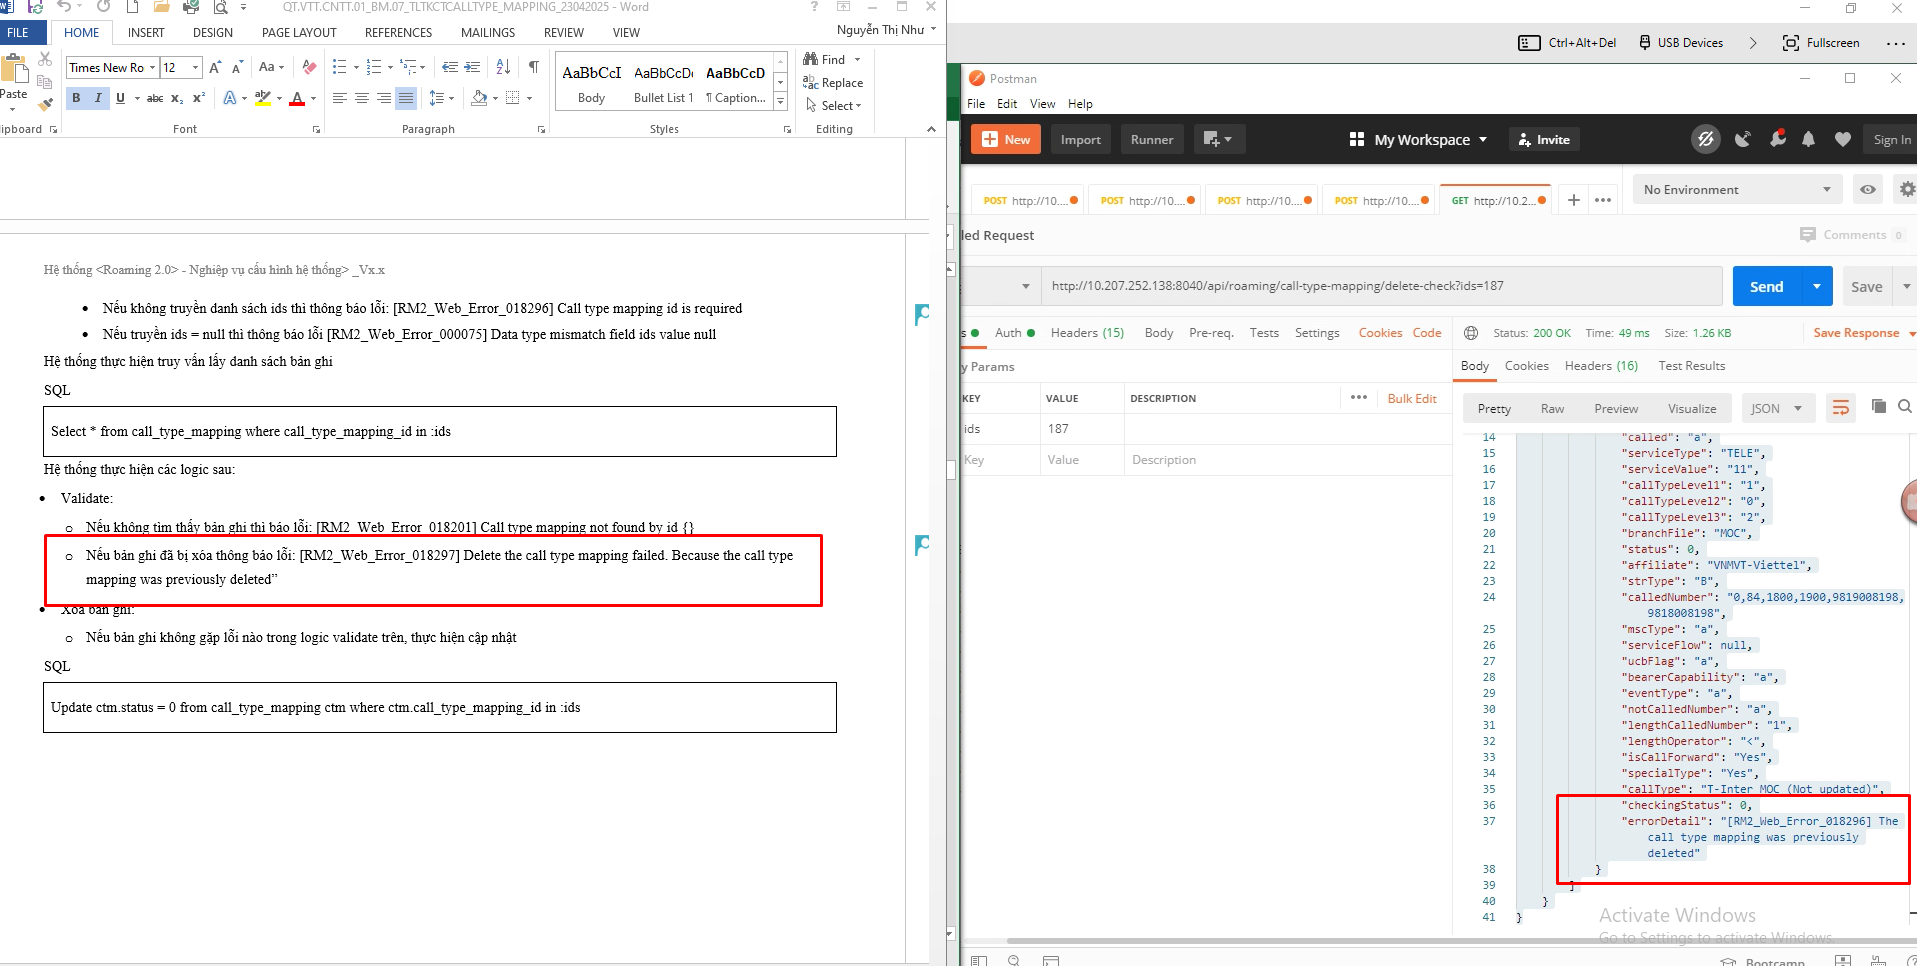Screen dimensions: 1917x966
Task: Click the Bulk Edit link
Action: click(x=1411, y=398)
